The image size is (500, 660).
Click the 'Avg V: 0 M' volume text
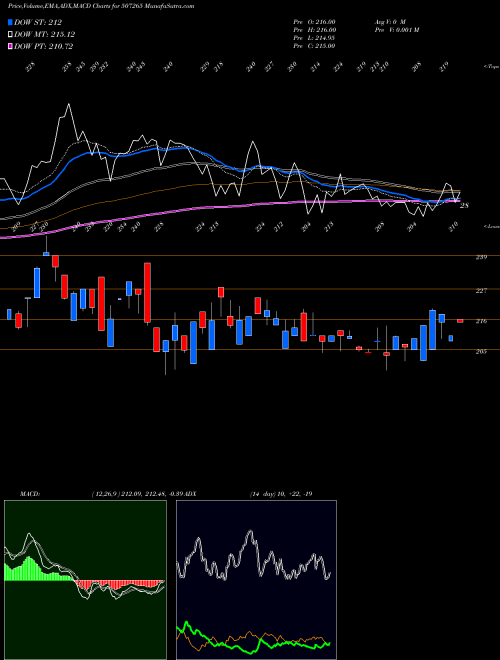coord(389,22)
